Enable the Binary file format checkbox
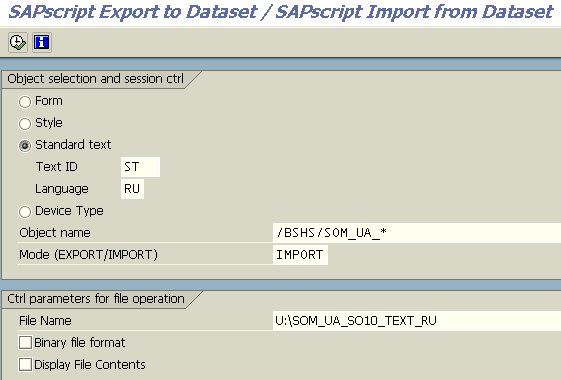This screenshot has width=561, height=380. (25, 342)
